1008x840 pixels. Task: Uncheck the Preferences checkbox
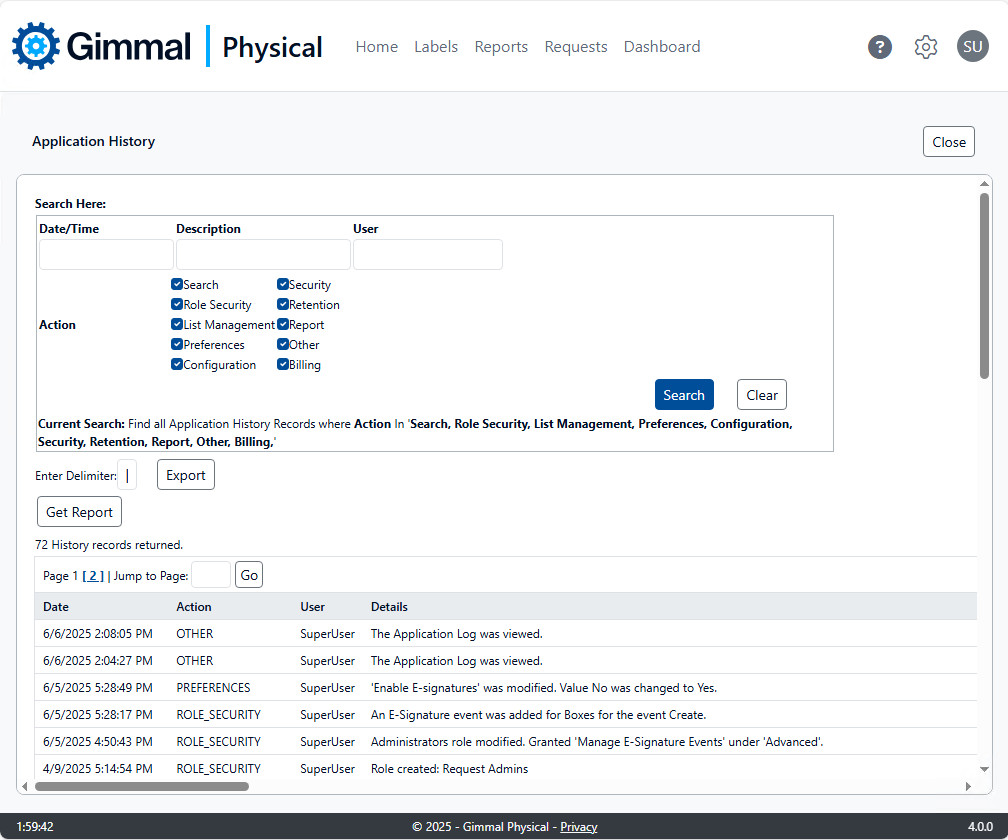[x=177, y=344]
